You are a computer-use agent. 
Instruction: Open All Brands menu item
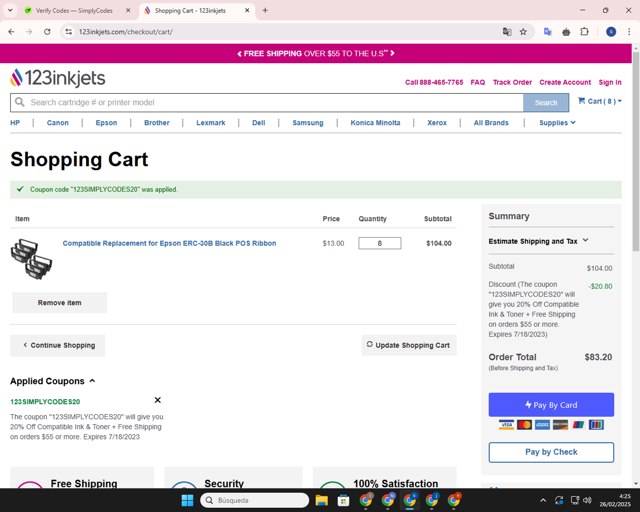pyautogui.click(x=491, y=123)
